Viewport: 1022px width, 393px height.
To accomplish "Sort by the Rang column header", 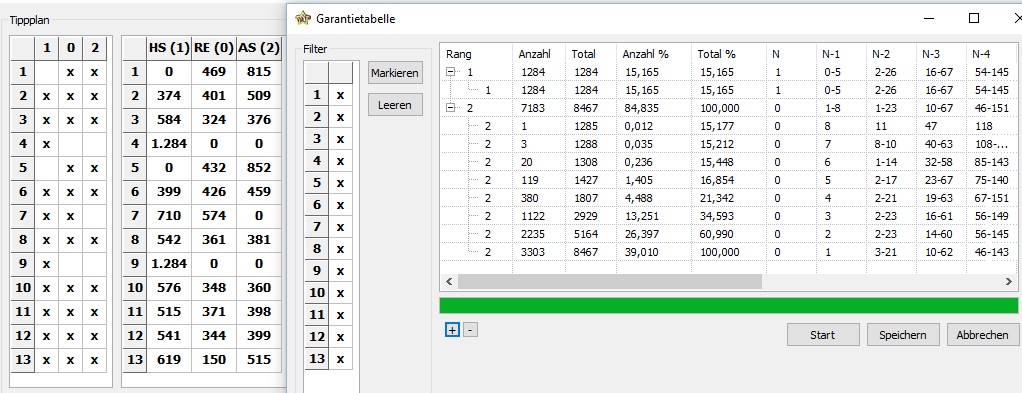I will tap(476, 54).
